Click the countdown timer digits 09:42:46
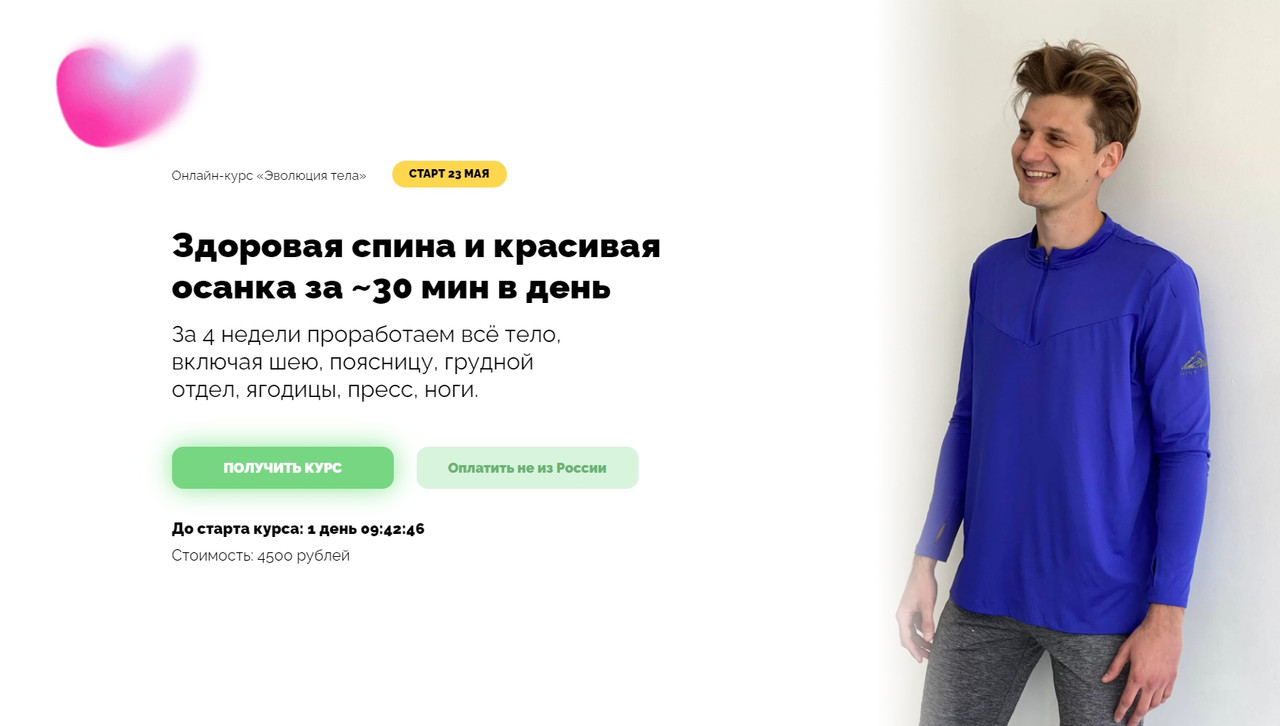Viewport: 1280px width, 726px height. pyautogui.click(x=392, y=529)
